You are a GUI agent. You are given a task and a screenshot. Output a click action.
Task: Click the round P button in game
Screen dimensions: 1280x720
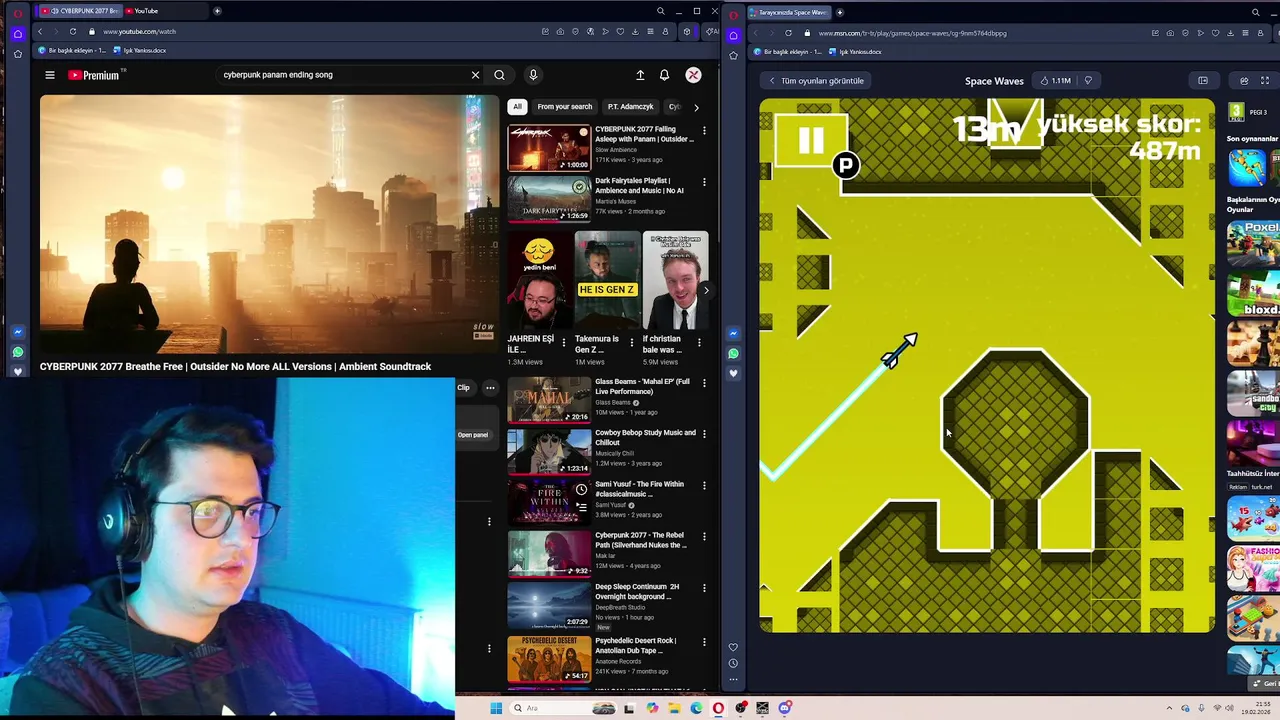845,166
